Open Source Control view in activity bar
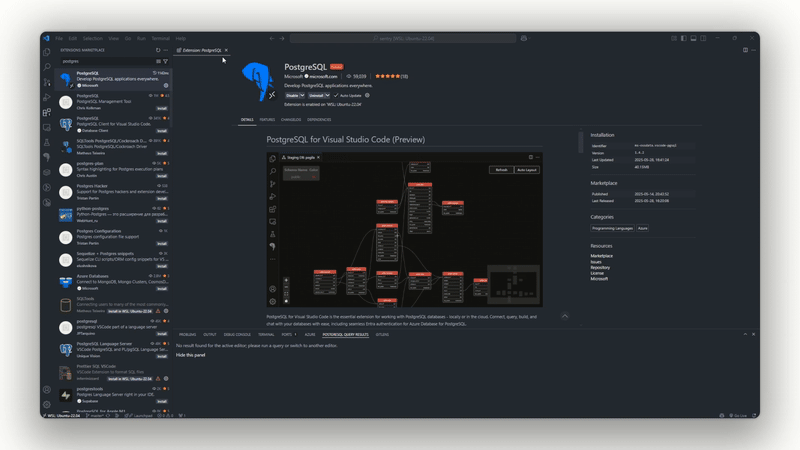This screenshot has width=800, height=450. tap(47, 82)
